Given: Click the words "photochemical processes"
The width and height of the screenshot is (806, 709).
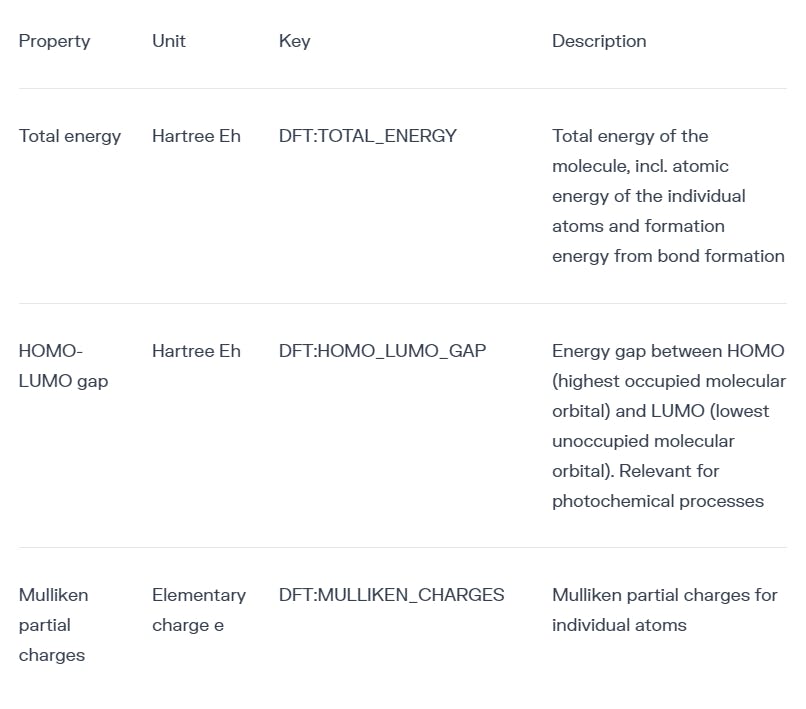Looking at the screenshot, I should 657,501.
